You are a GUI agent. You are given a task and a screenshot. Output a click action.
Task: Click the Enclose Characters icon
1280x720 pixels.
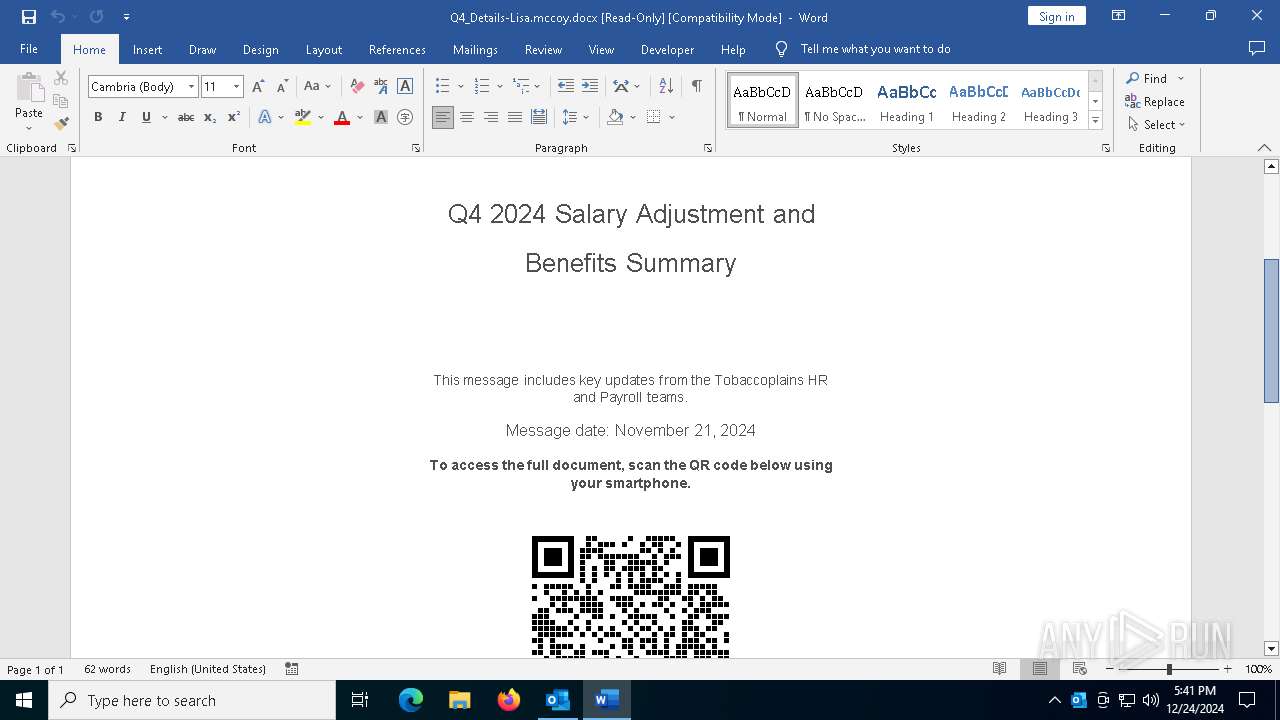pos(405,117)
